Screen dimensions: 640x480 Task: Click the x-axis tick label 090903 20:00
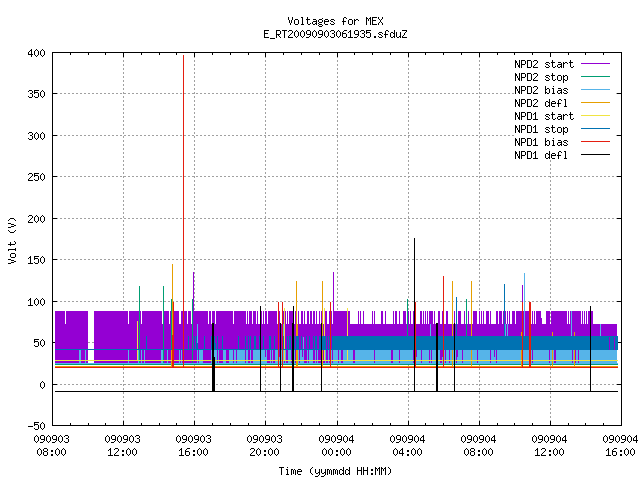264,446
